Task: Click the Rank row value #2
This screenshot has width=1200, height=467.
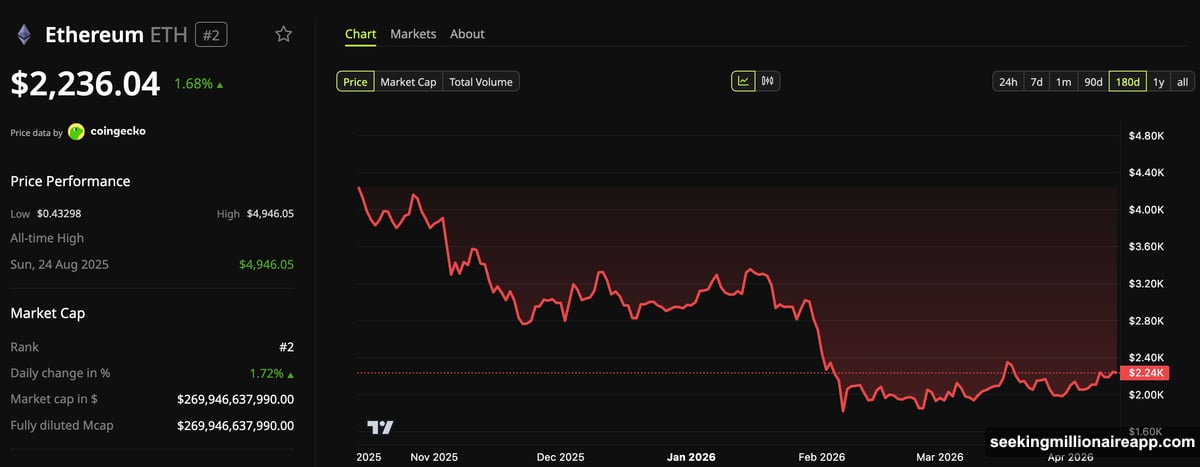Action: (x=286, y=347)
